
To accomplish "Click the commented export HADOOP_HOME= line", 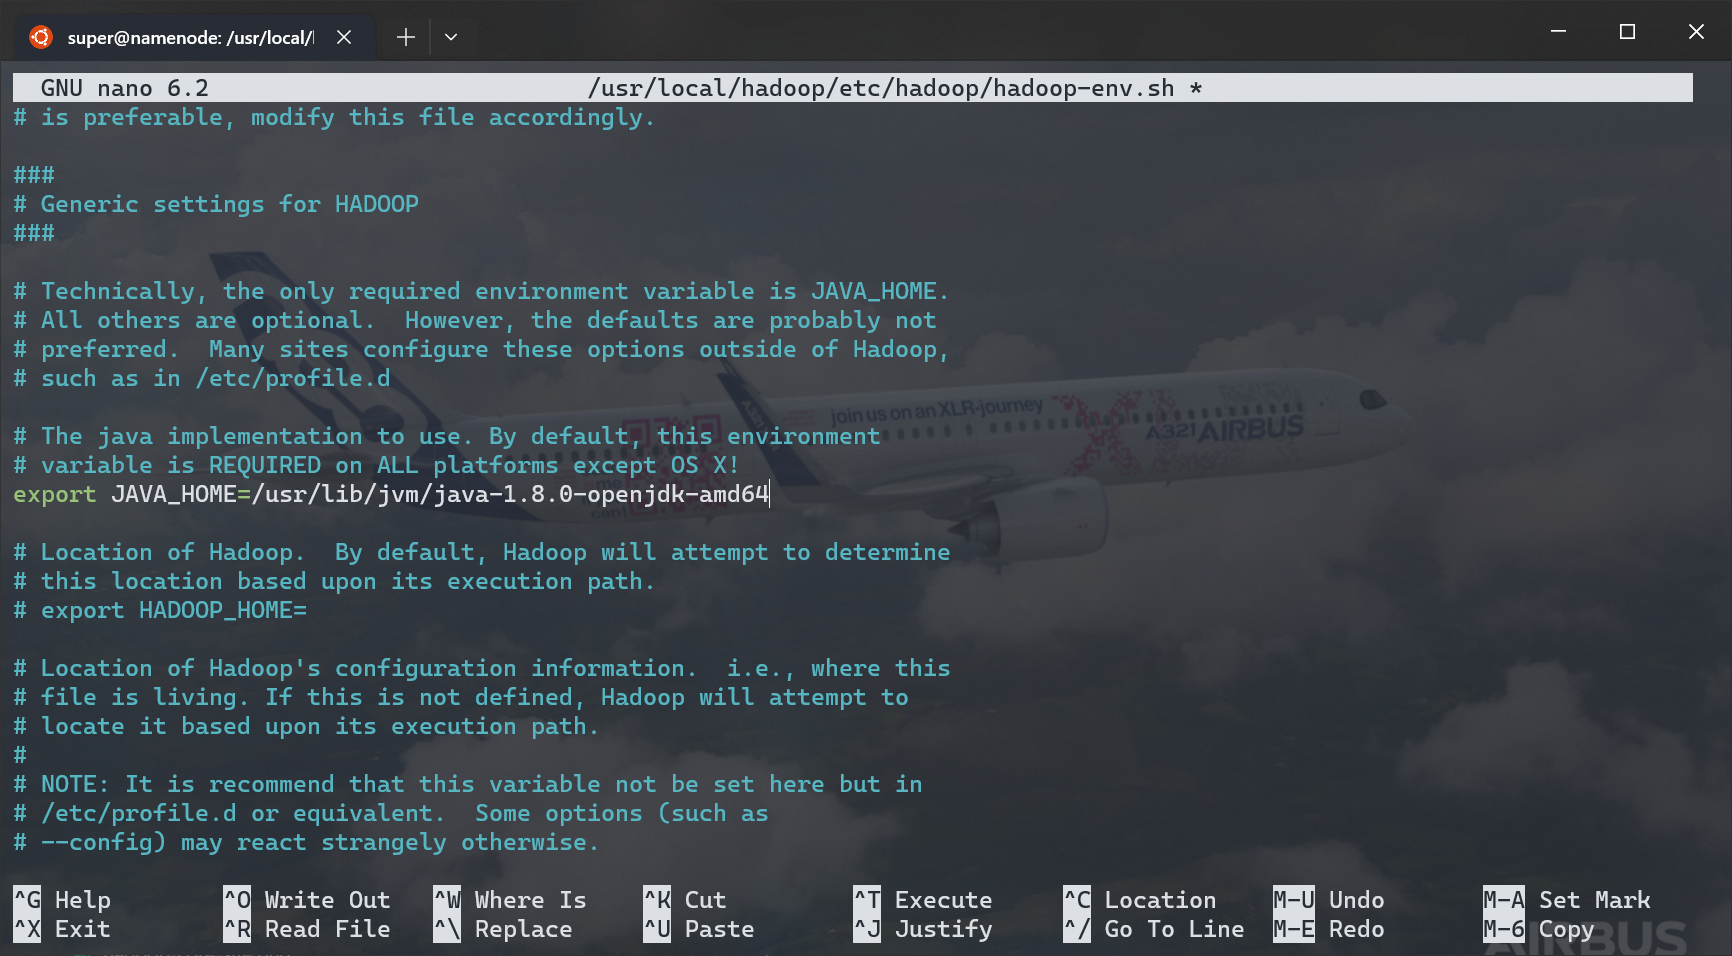I will click(x=173, y=610).
